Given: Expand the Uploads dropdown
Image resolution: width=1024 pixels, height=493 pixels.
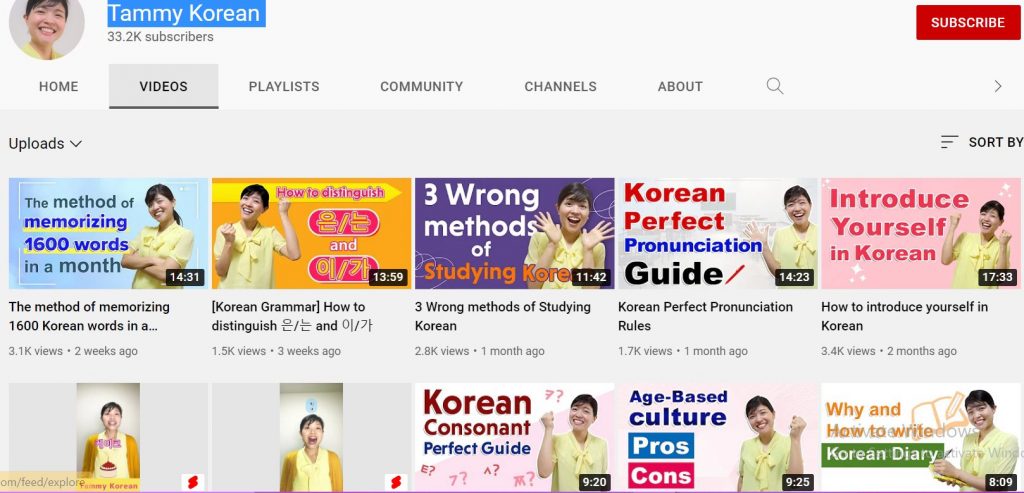Looking at the screenshot, I should (x=45, y=144).
